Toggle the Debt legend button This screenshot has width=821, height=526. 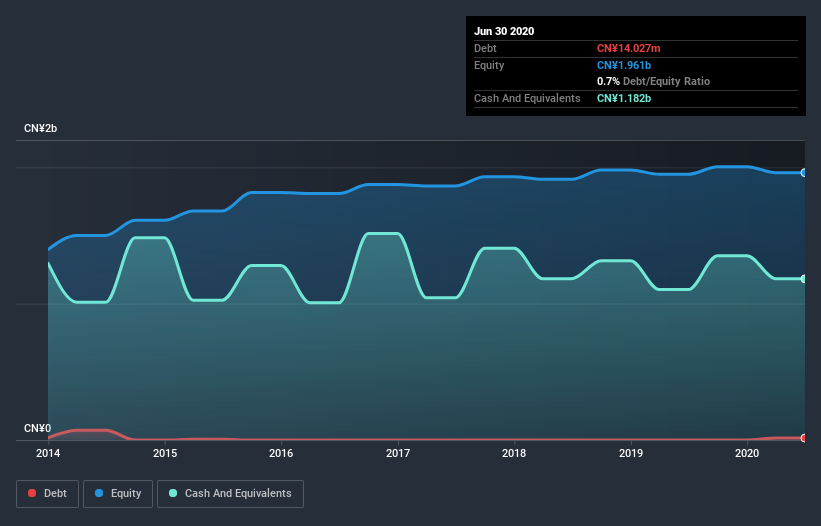(47, 494)
